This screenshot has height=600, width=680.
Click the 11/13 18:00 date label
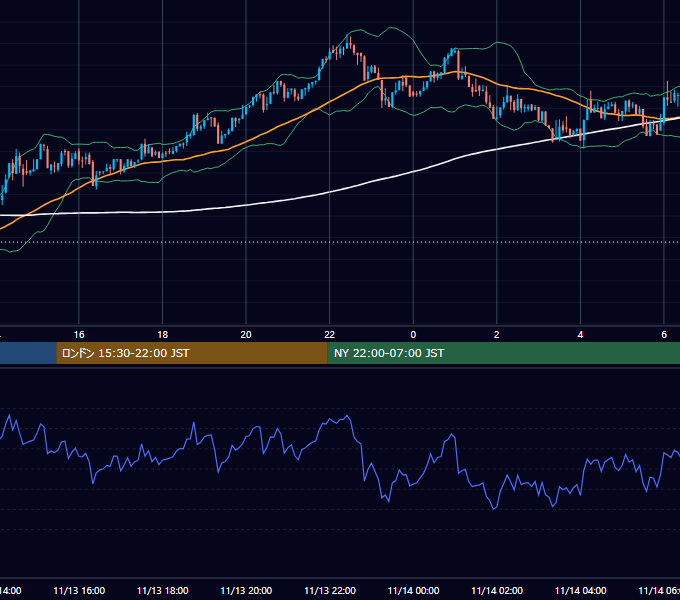[x=163, y=590]
